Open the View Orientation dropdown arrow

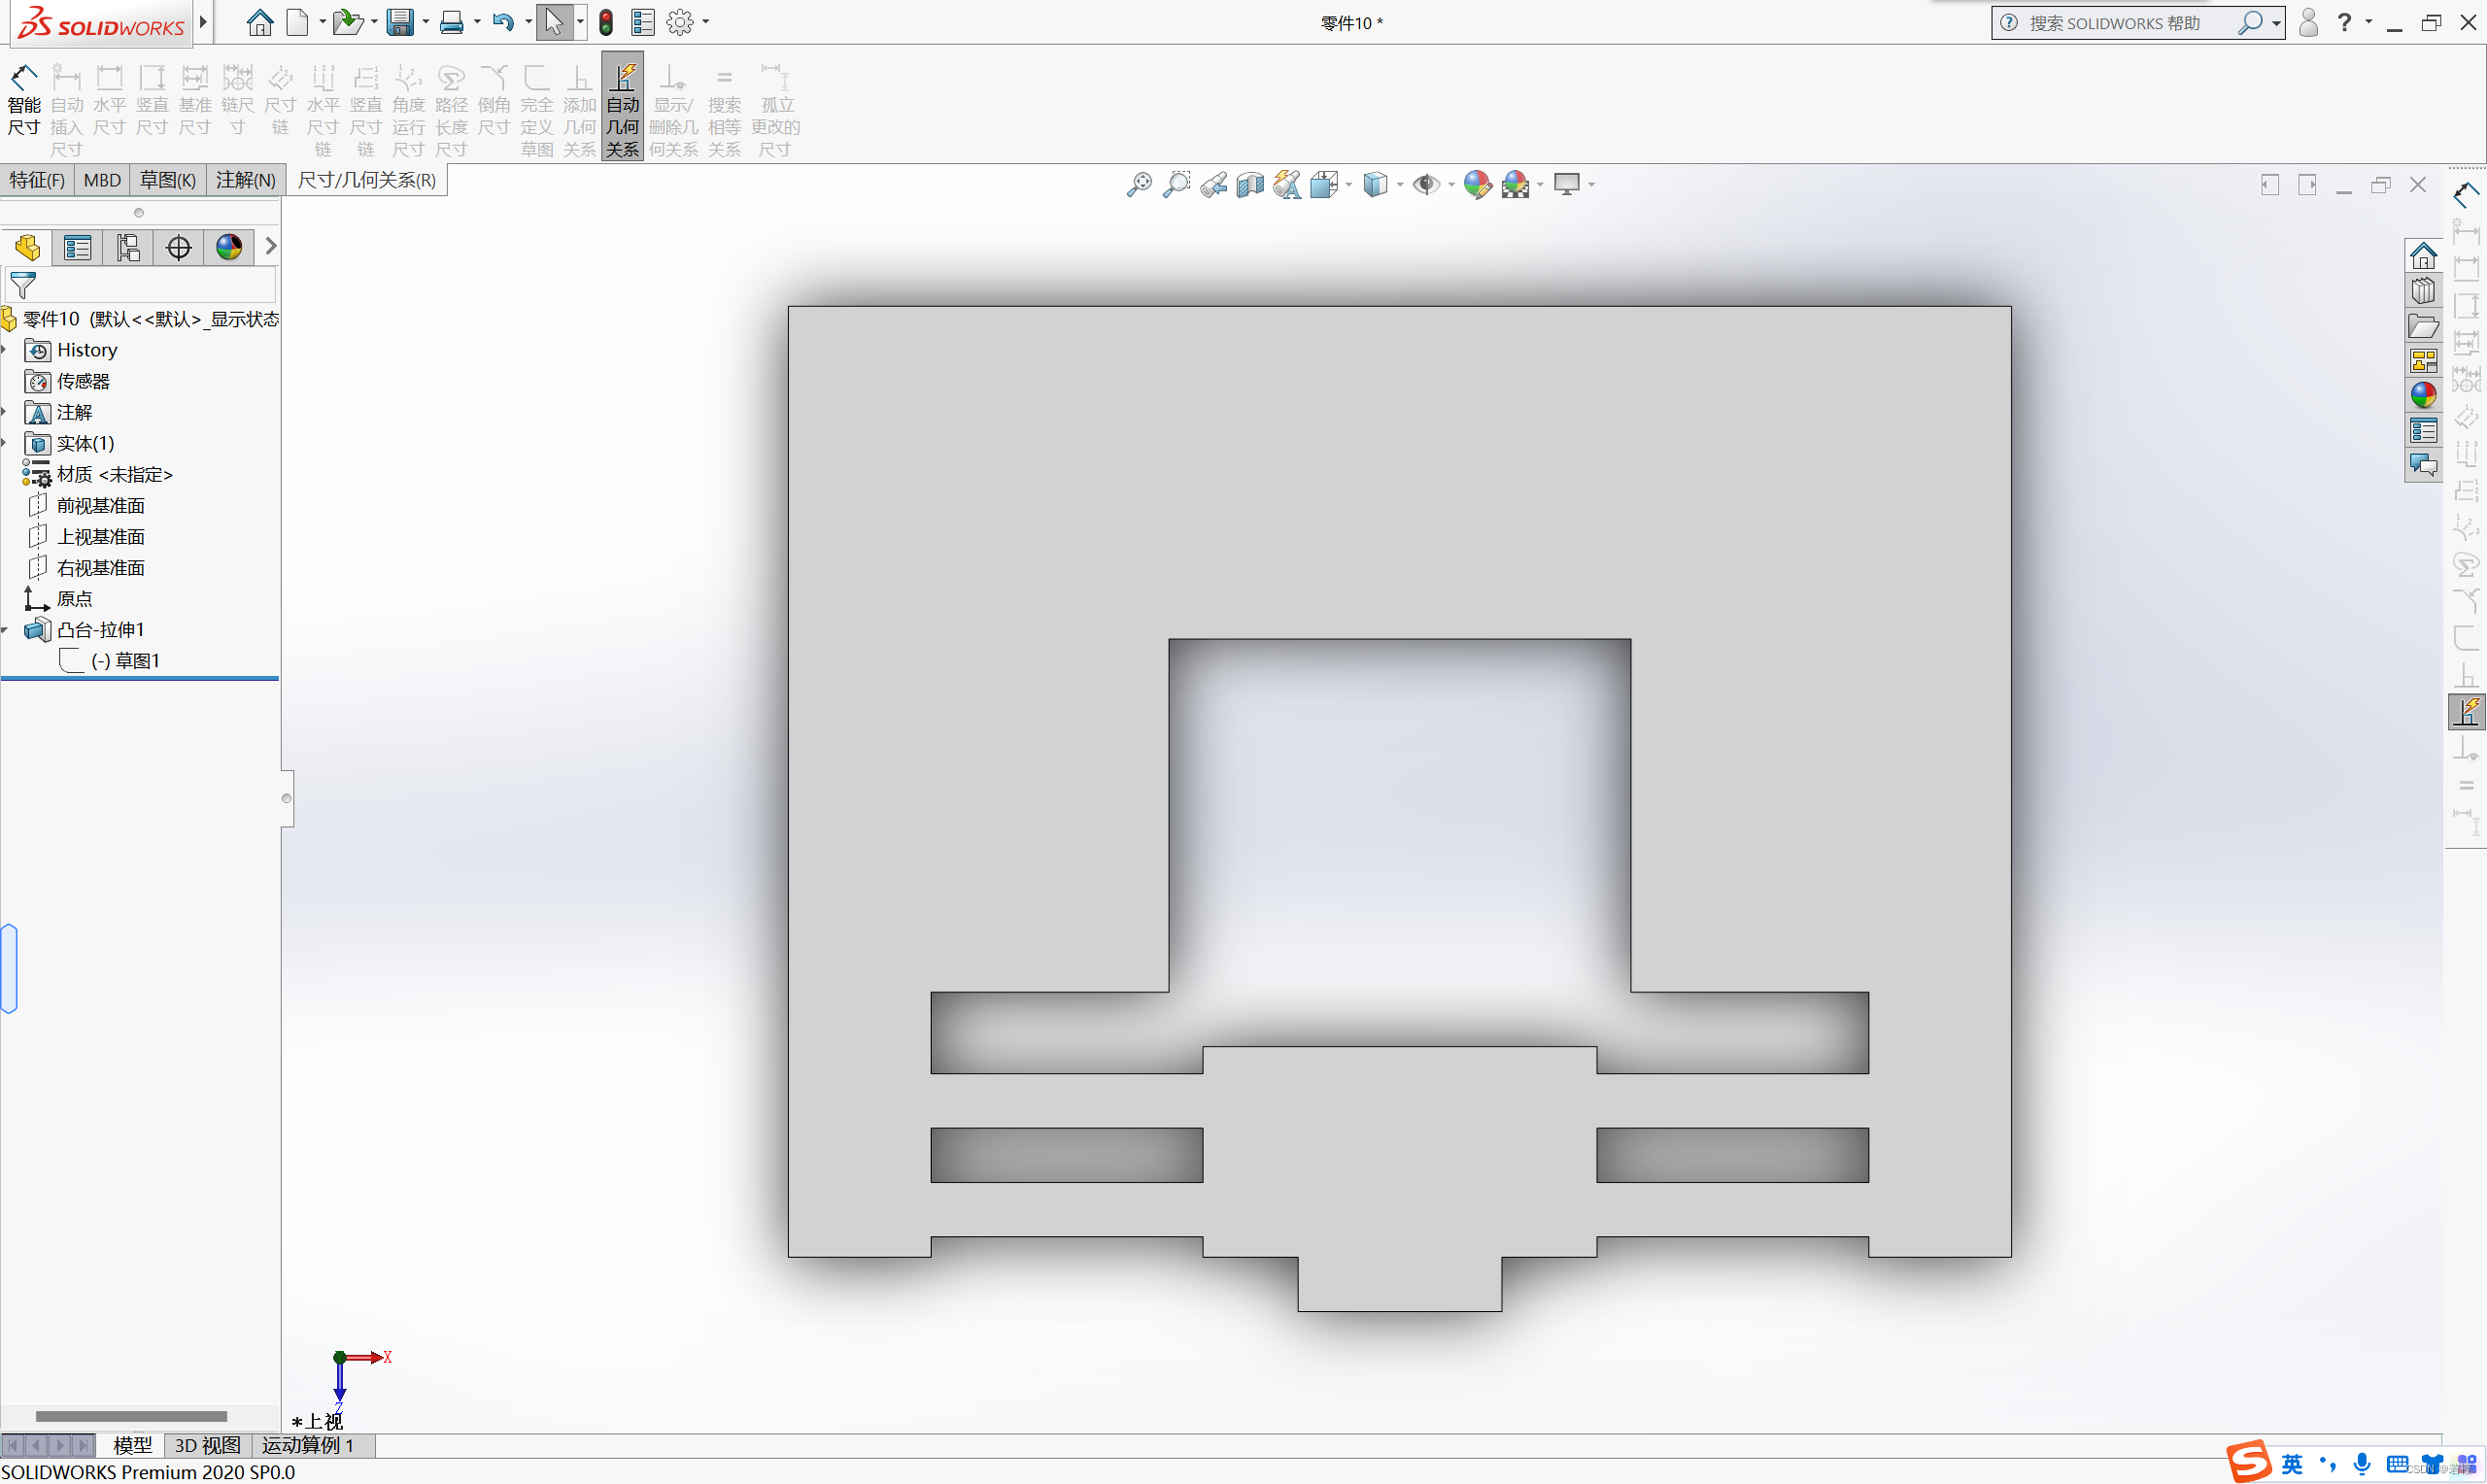[1349, 185]
